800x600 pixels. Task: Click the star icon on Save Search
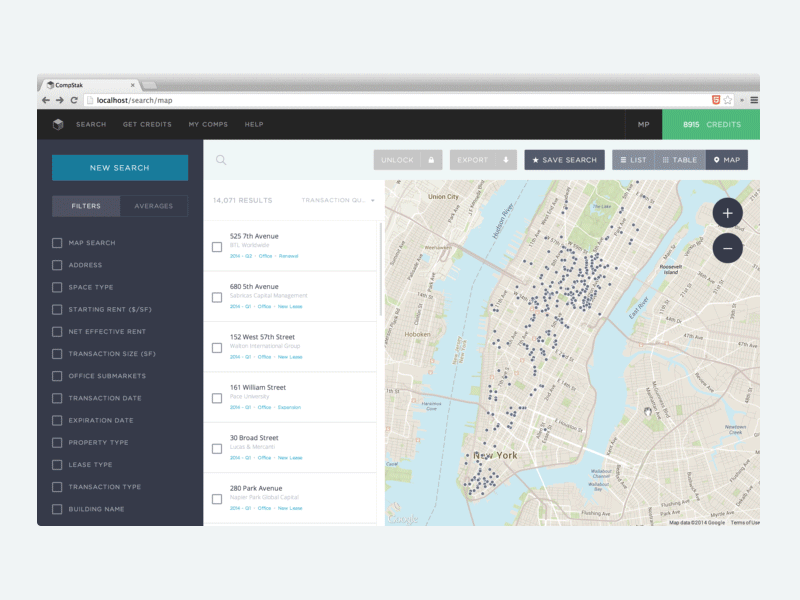coord(536,159)
